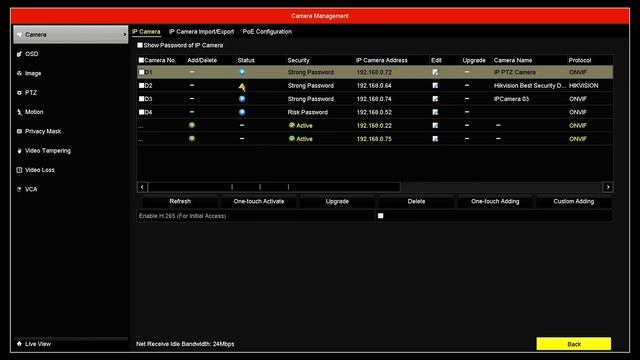Switch to the IP Camera tab
This screenshot has width=640, height=360.
click(x=146, y=31)
